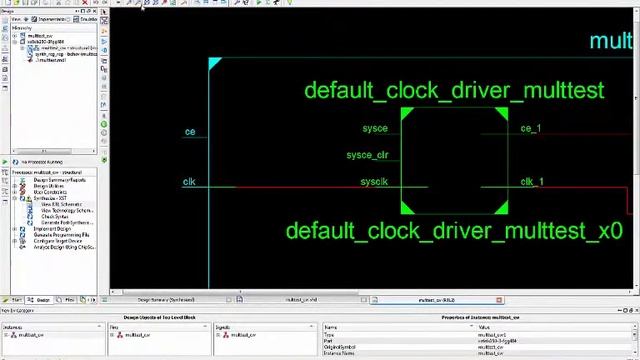Expand the User Constraints process group
Image resolution: width=640 pixels, height=360 pixels.
[15, 192]
